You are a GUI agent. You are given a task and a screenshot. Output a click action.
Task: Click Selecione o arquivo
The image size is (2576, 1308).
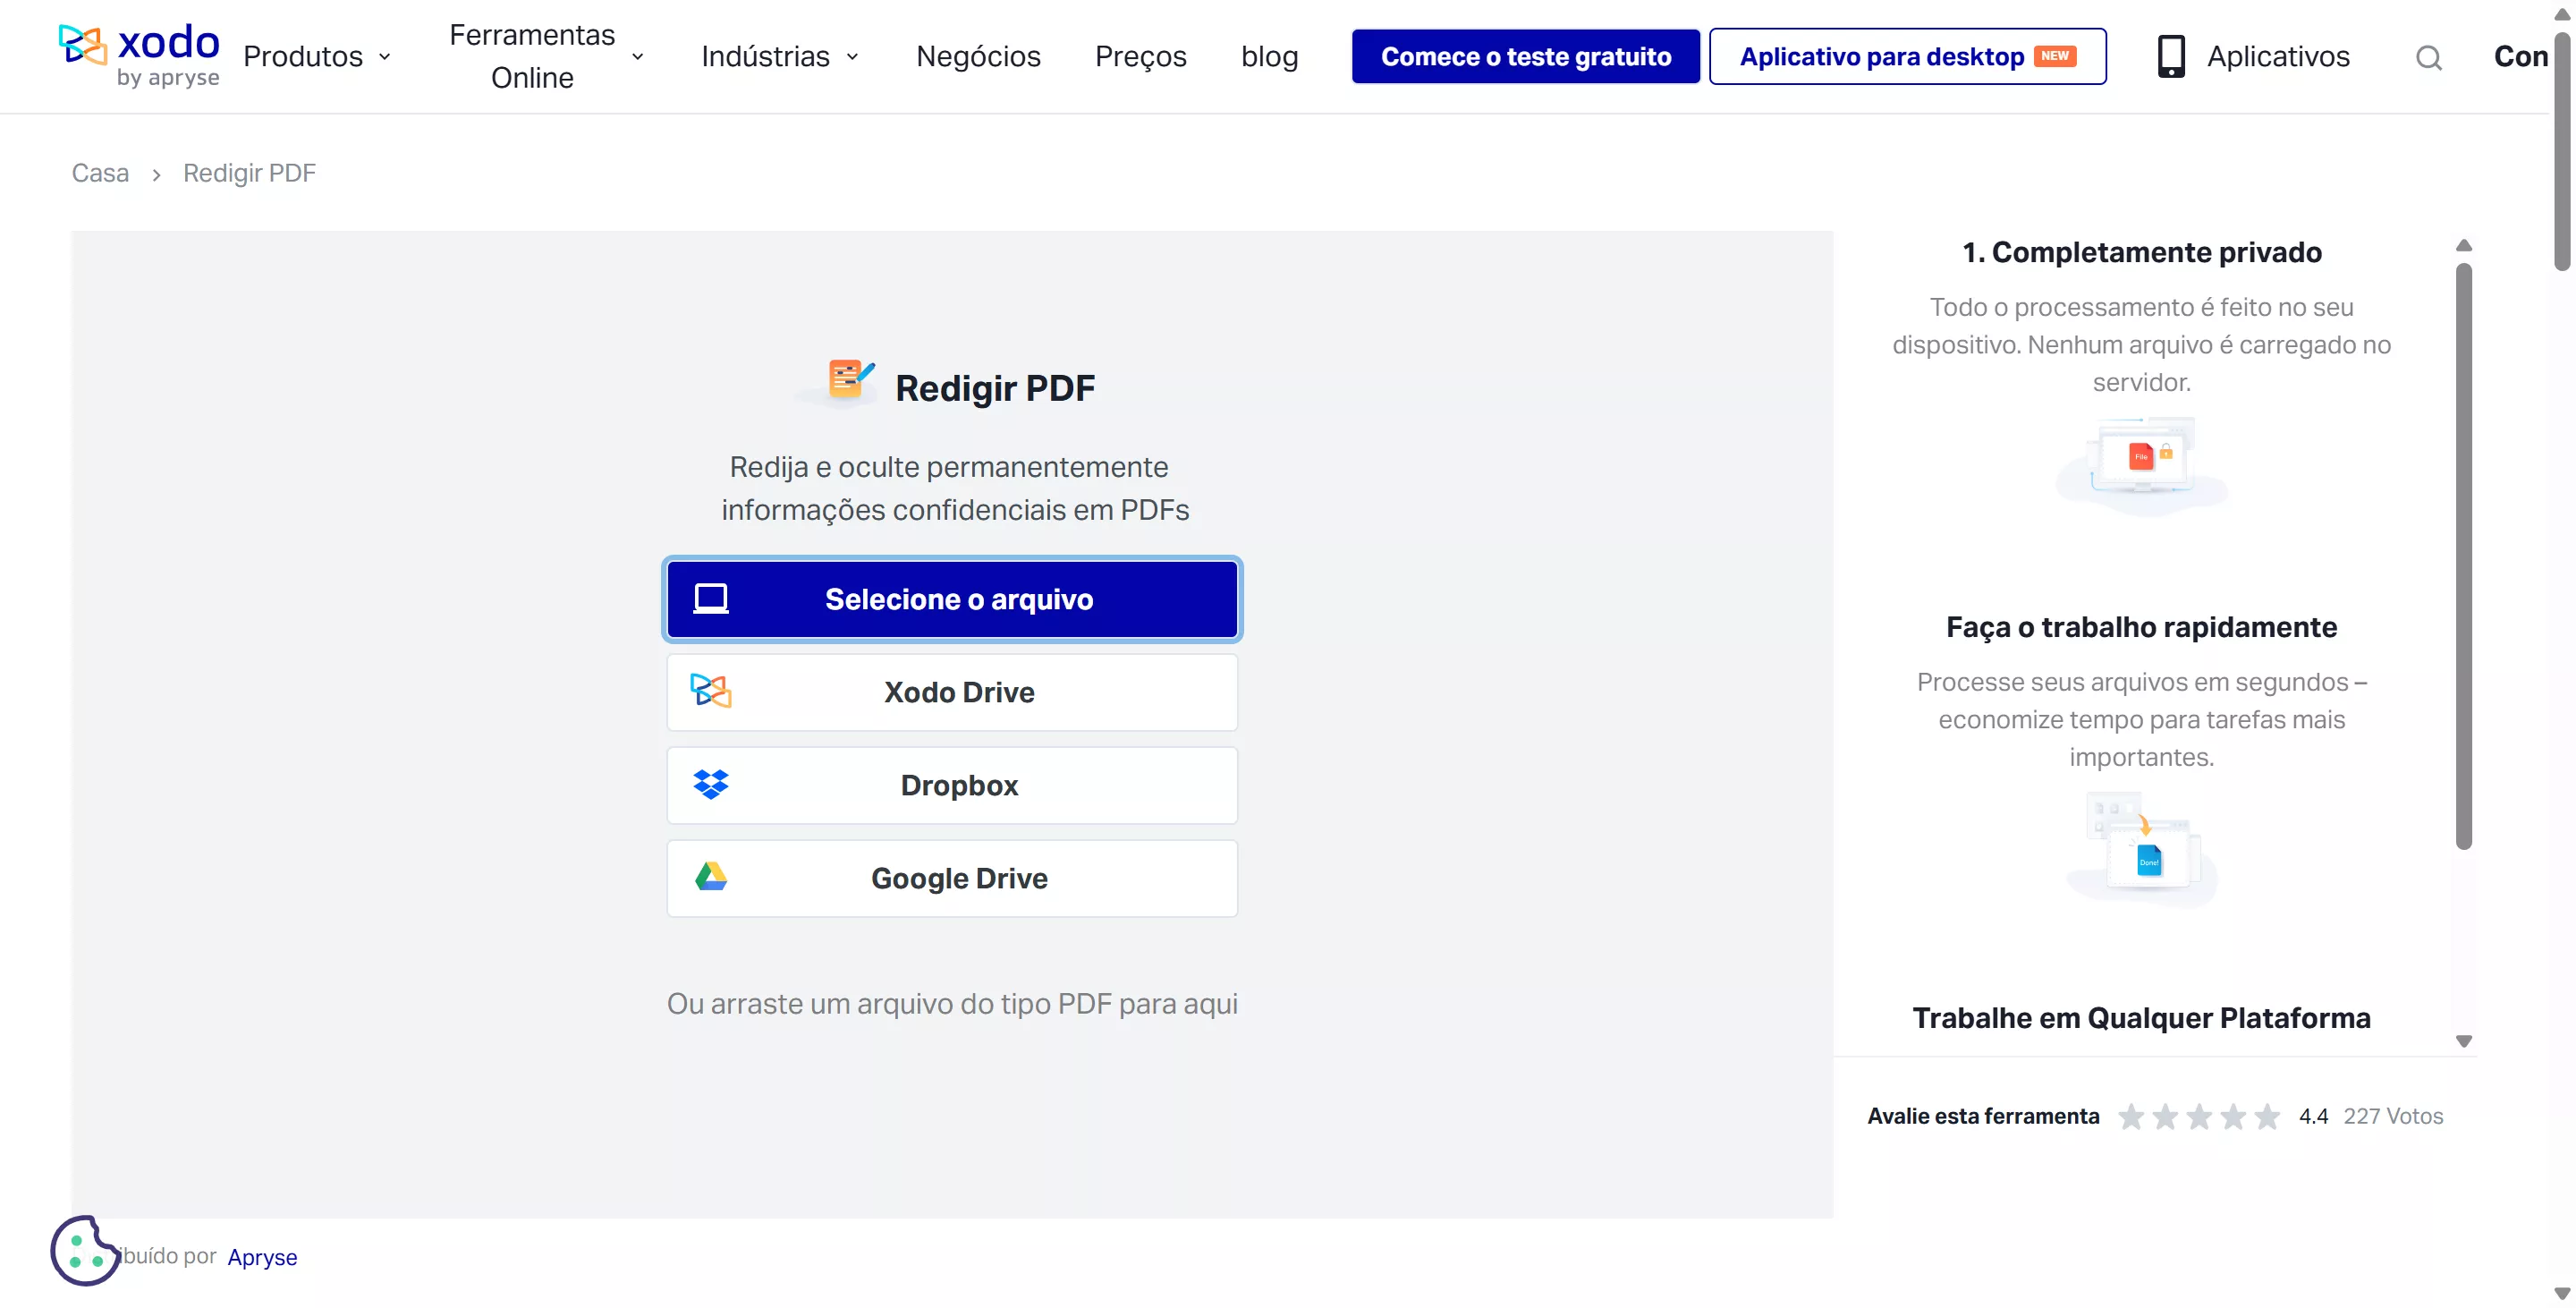[951, 598]
